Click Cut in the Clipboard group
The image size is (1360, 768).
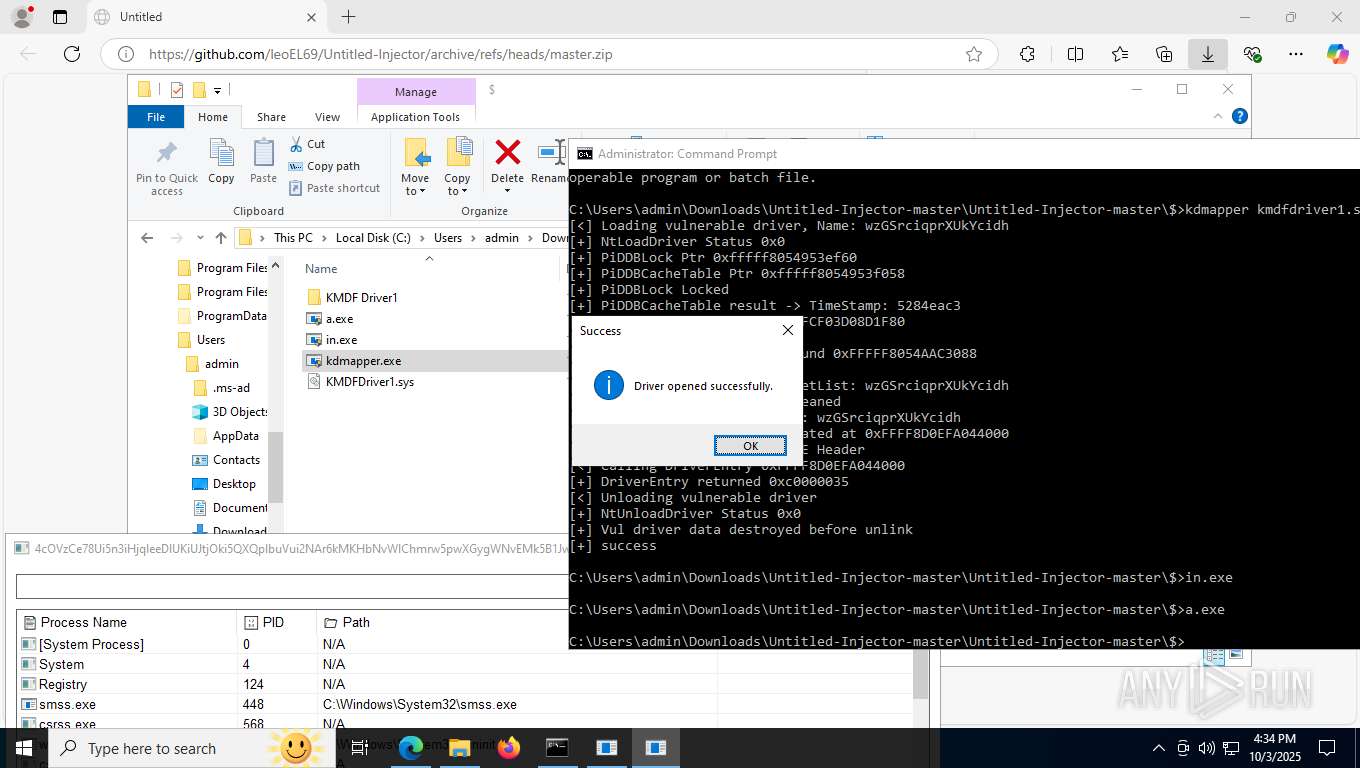[x=307, y=144]
